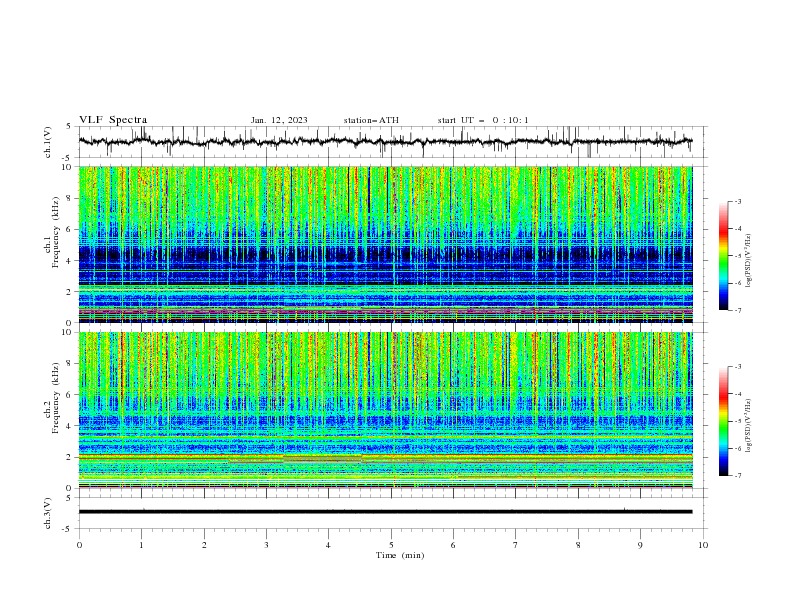792x612 pixels.
Task: Click time axis tick label '0'
Action: [x=79, y=545]
